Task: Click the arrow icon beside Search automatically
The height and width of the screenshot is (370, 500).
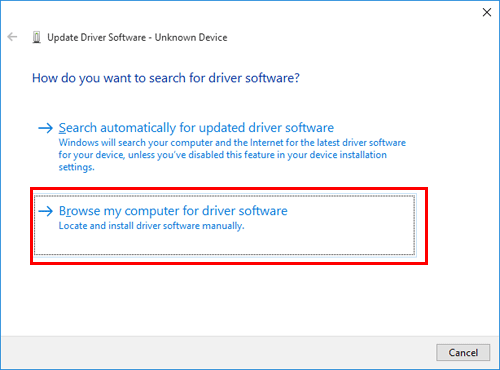Action: click(46, 128)
